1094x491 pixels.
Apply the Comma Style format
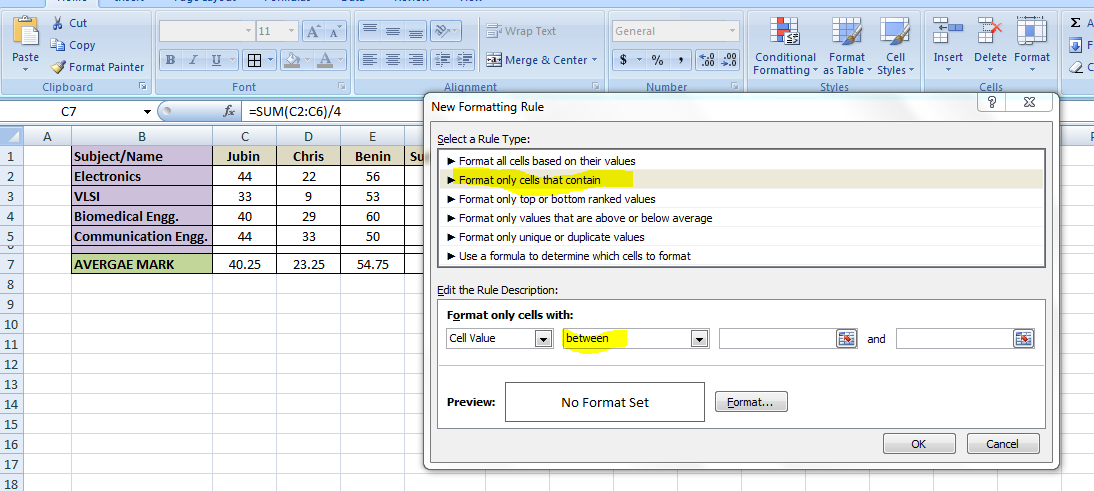click(x=680, y=60)
